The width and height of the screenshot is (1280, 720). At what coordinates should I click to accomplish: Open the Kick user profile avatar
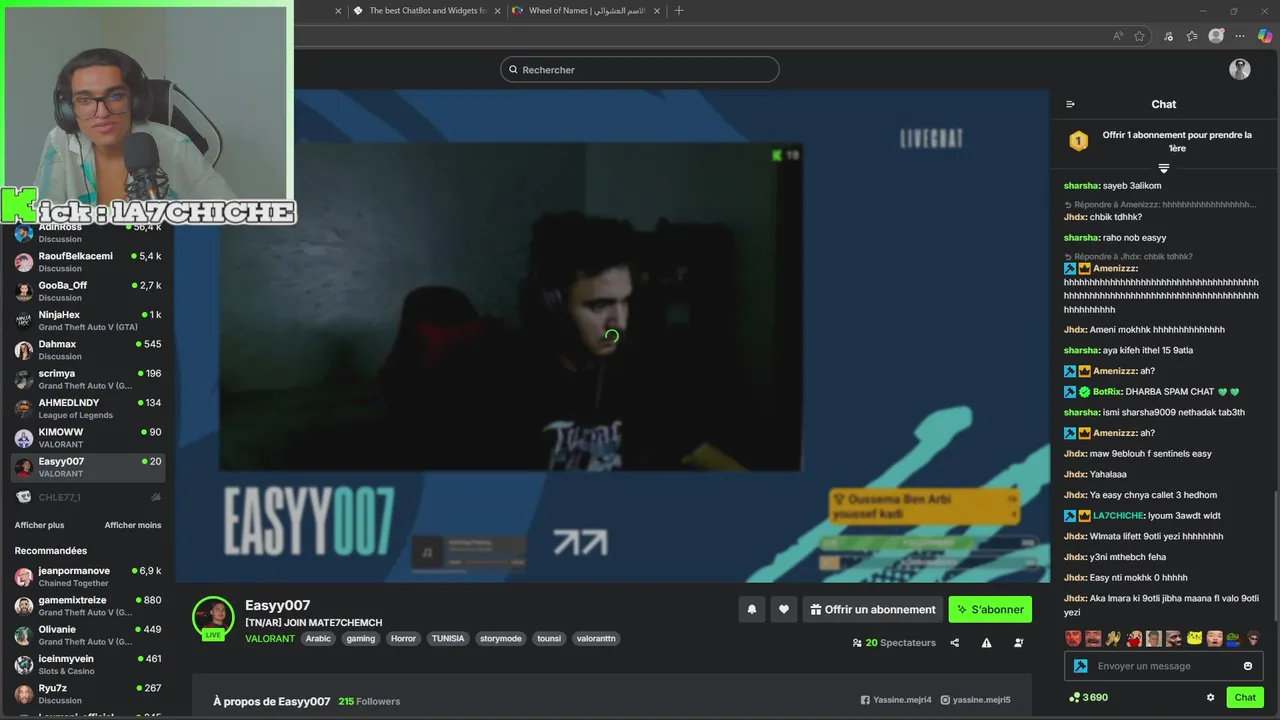(1240, 69)
